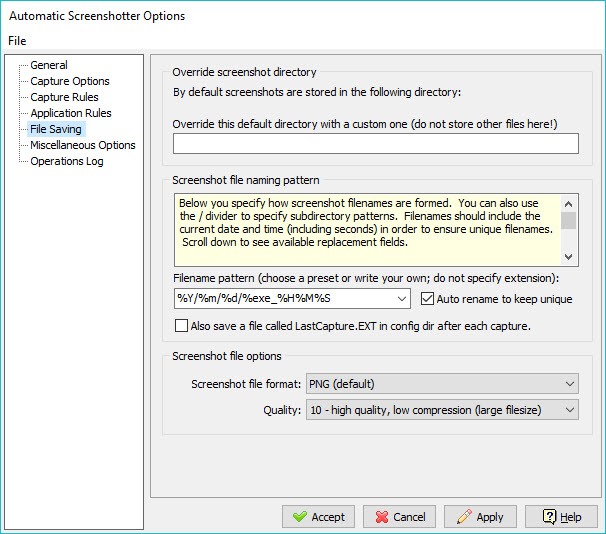This screenshot has height=534, width=606.
Task: Select Application Rules in sidebar
Action: pos(71,113)
